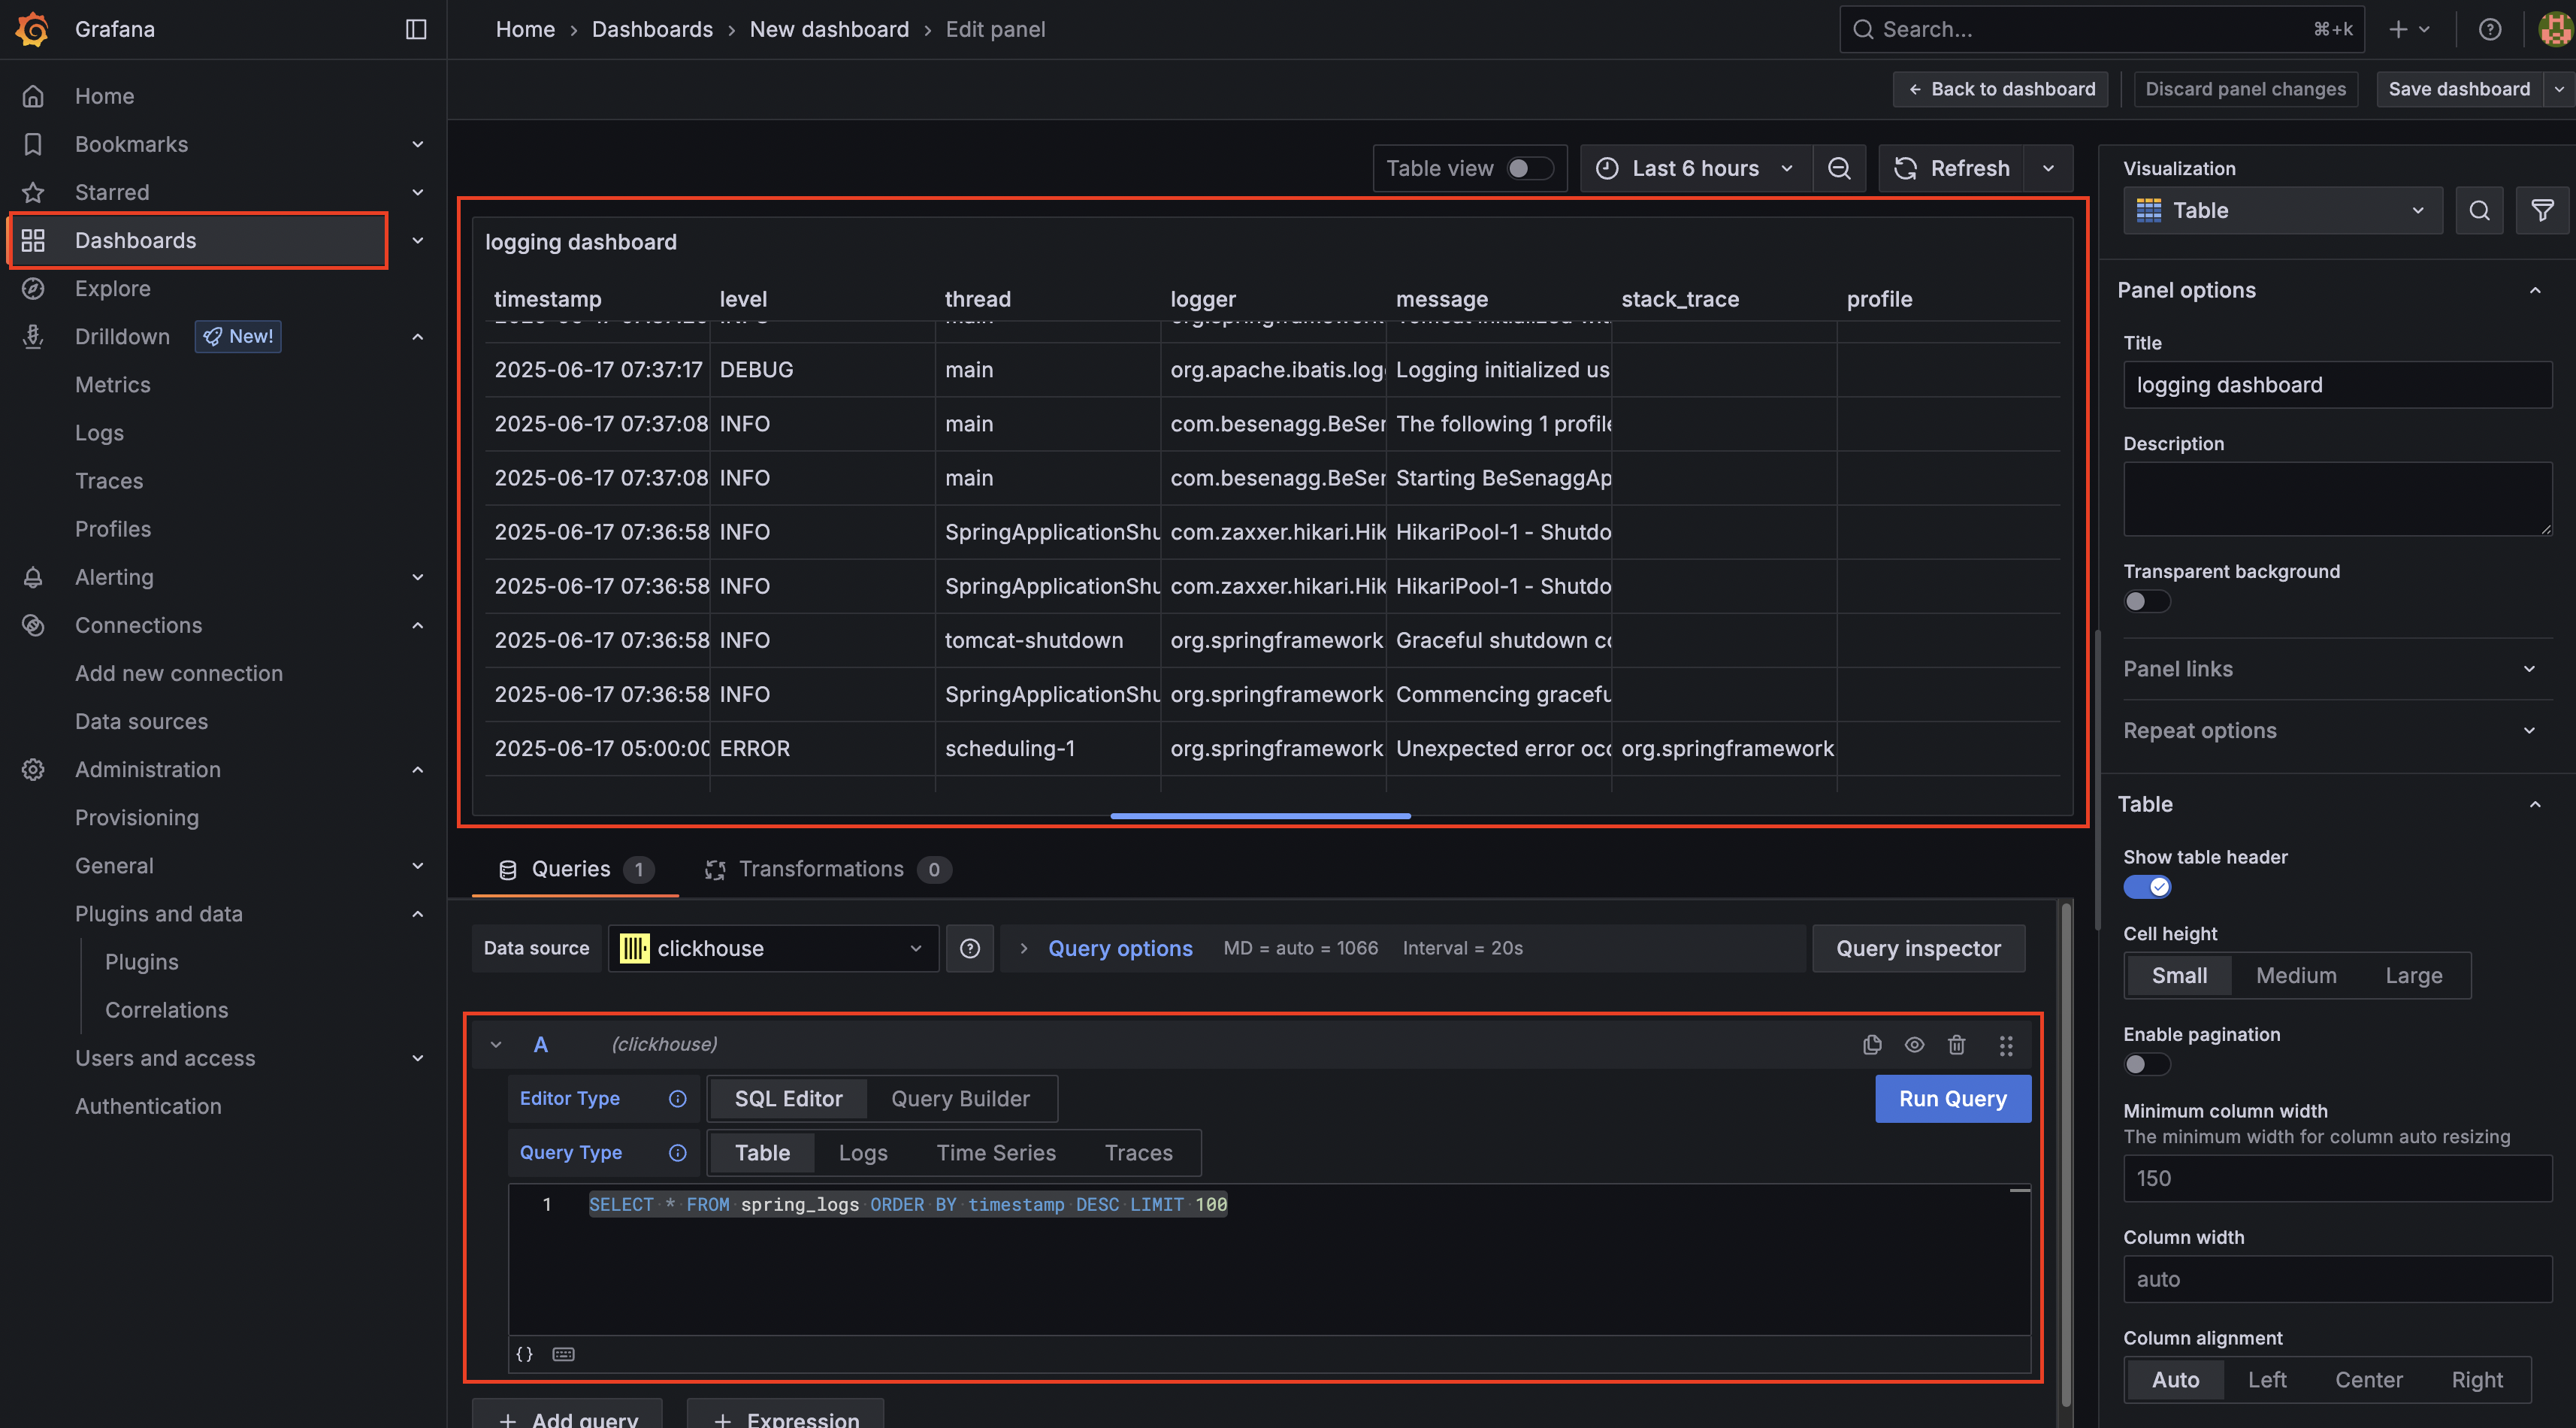Open the user avatar profile menu
This screenshot has height=1428, width=2576.
click(2555, 29)
